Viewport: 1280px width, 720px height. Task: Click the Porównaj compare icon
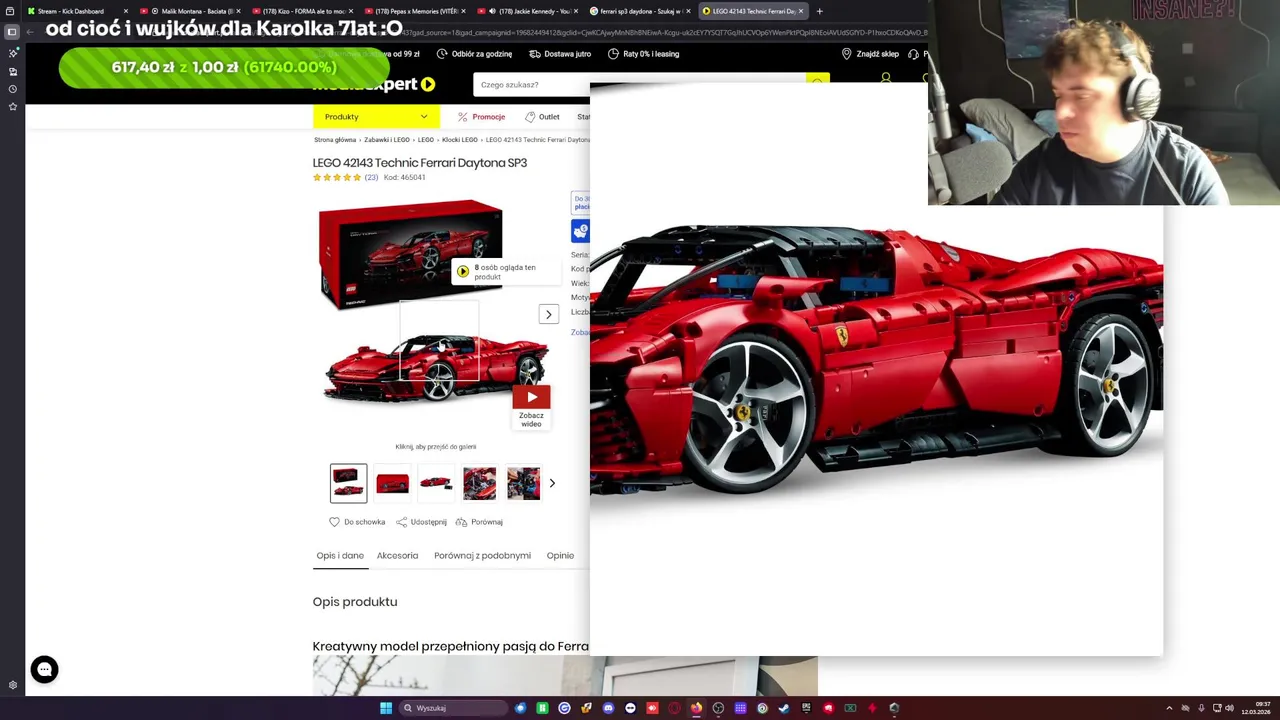pos(461,522)
